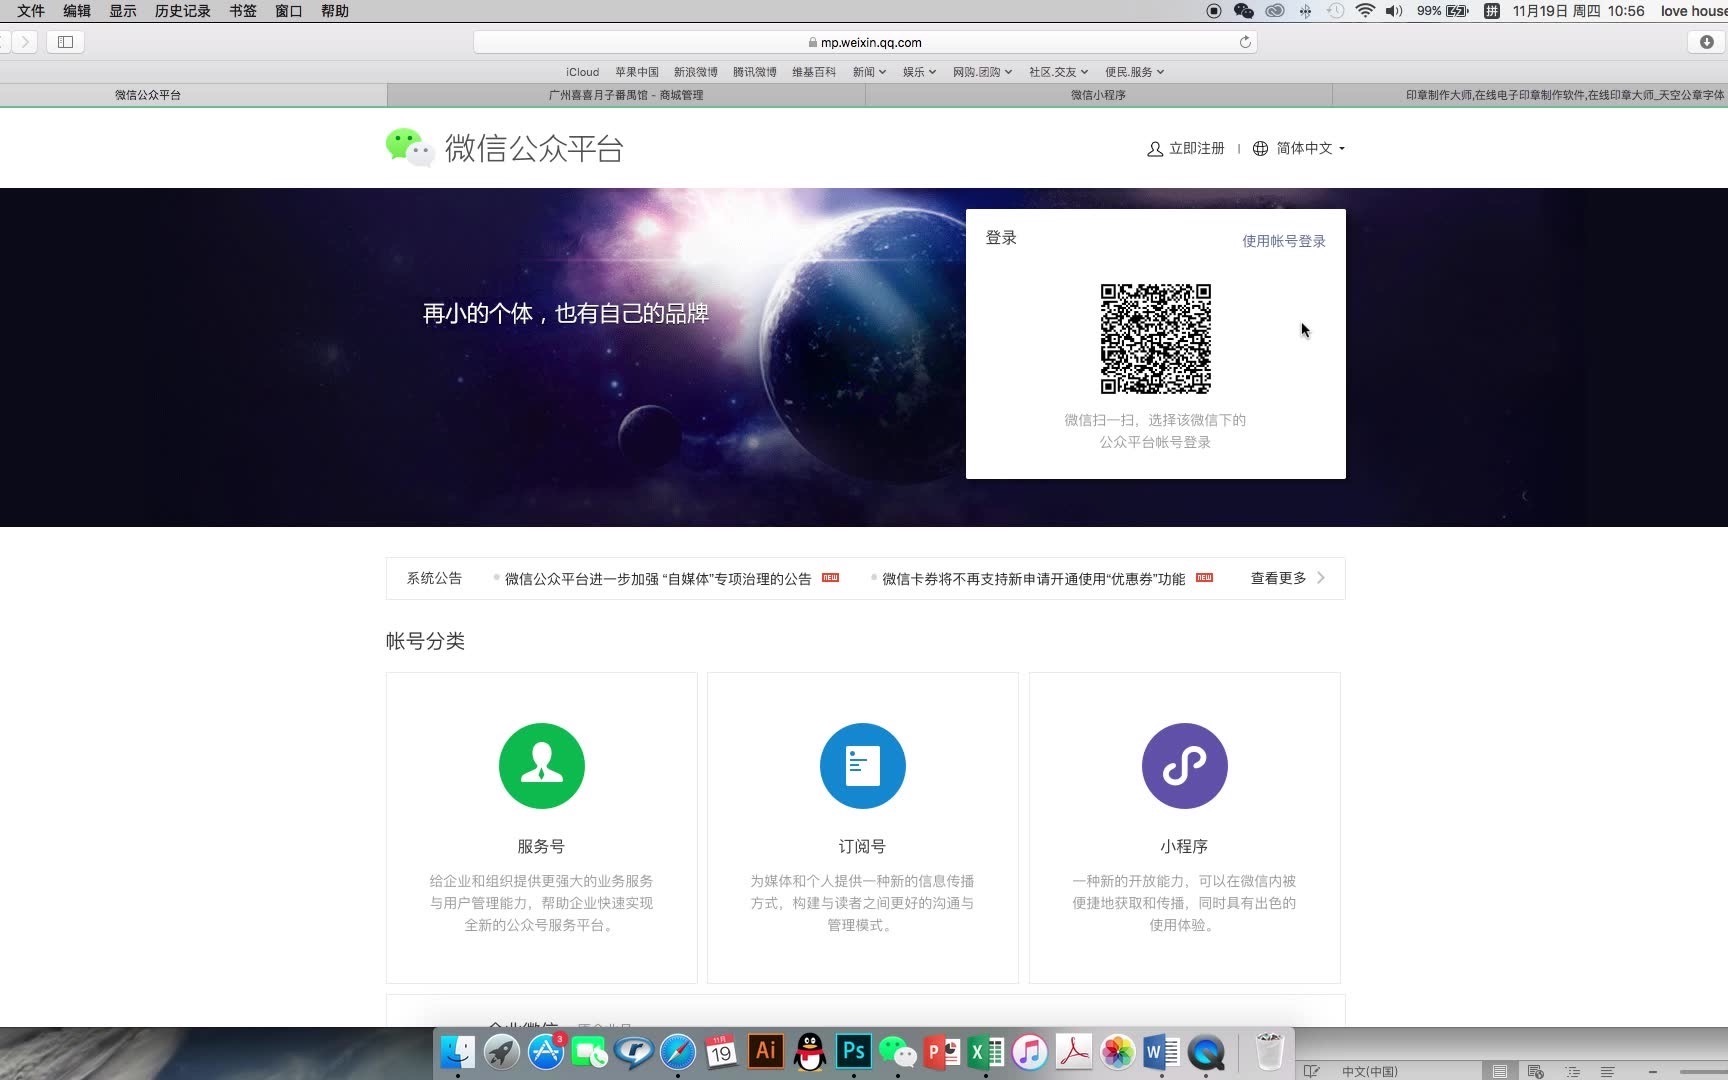
Task: Click 立即注册 register link
Action: (1186, 148)
